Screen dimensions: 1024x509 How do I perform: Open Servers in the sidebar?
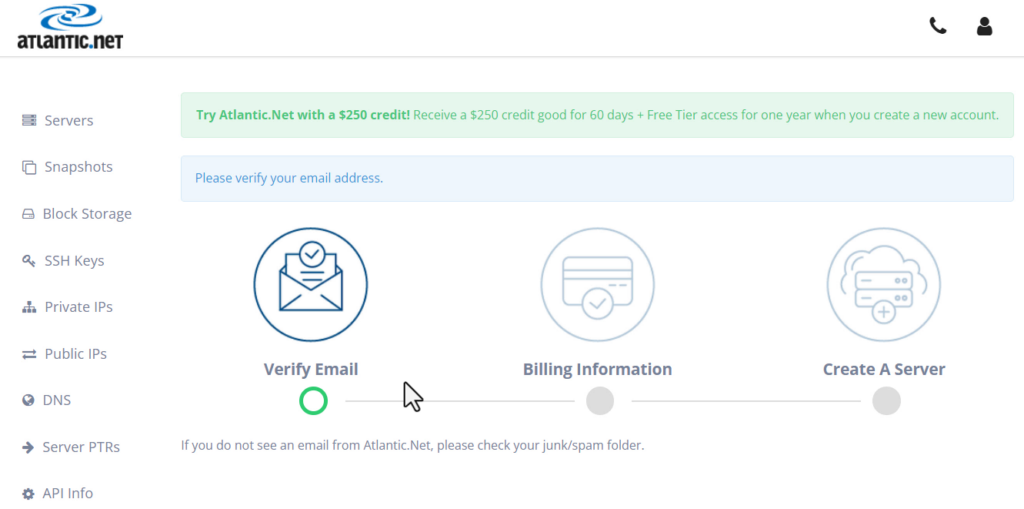tap(69, 121)
